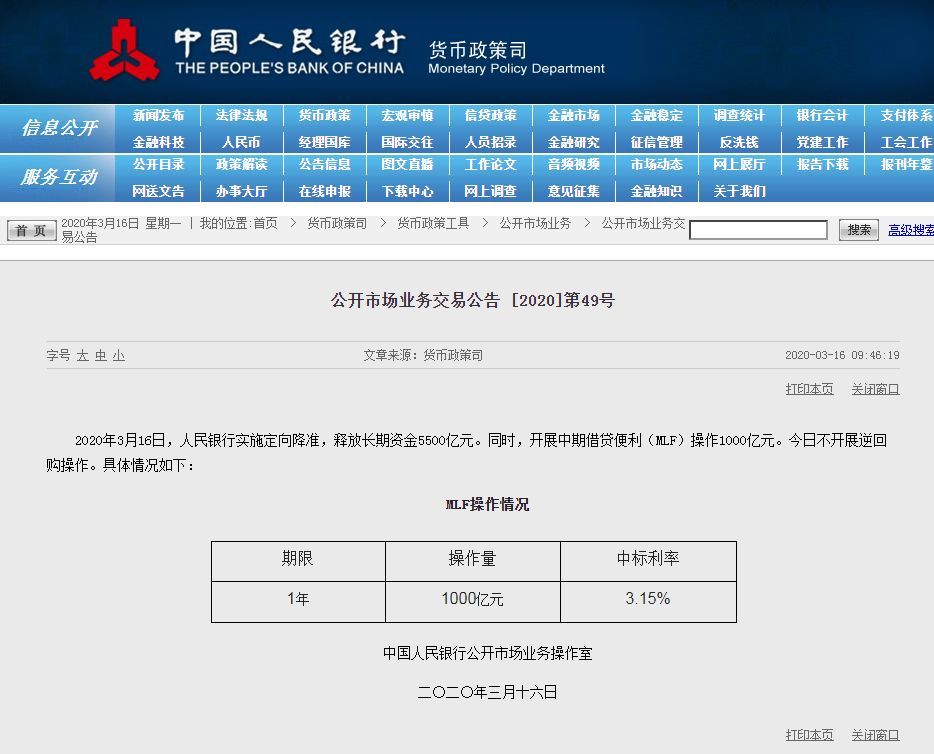Select the 3.15% rate cell
This screenshot has width=934, height=754.
pyautogui.click(x=648, y=602)
